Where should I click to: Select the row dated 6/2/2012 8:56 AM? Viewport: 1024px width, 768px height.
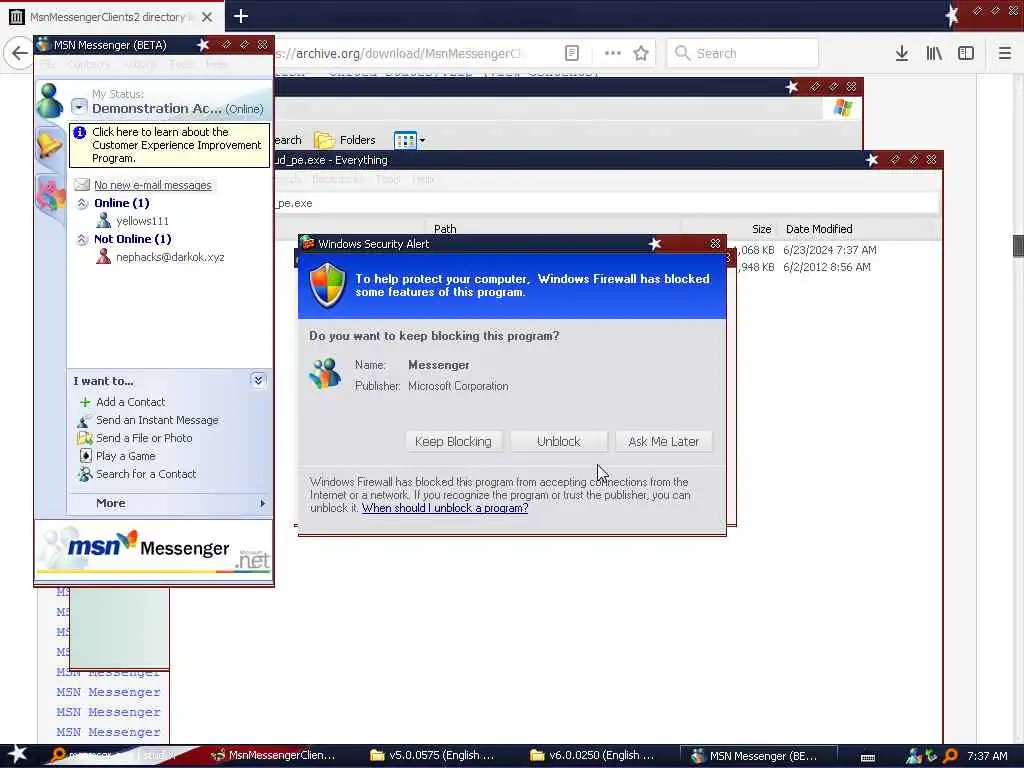pos(827,267)
